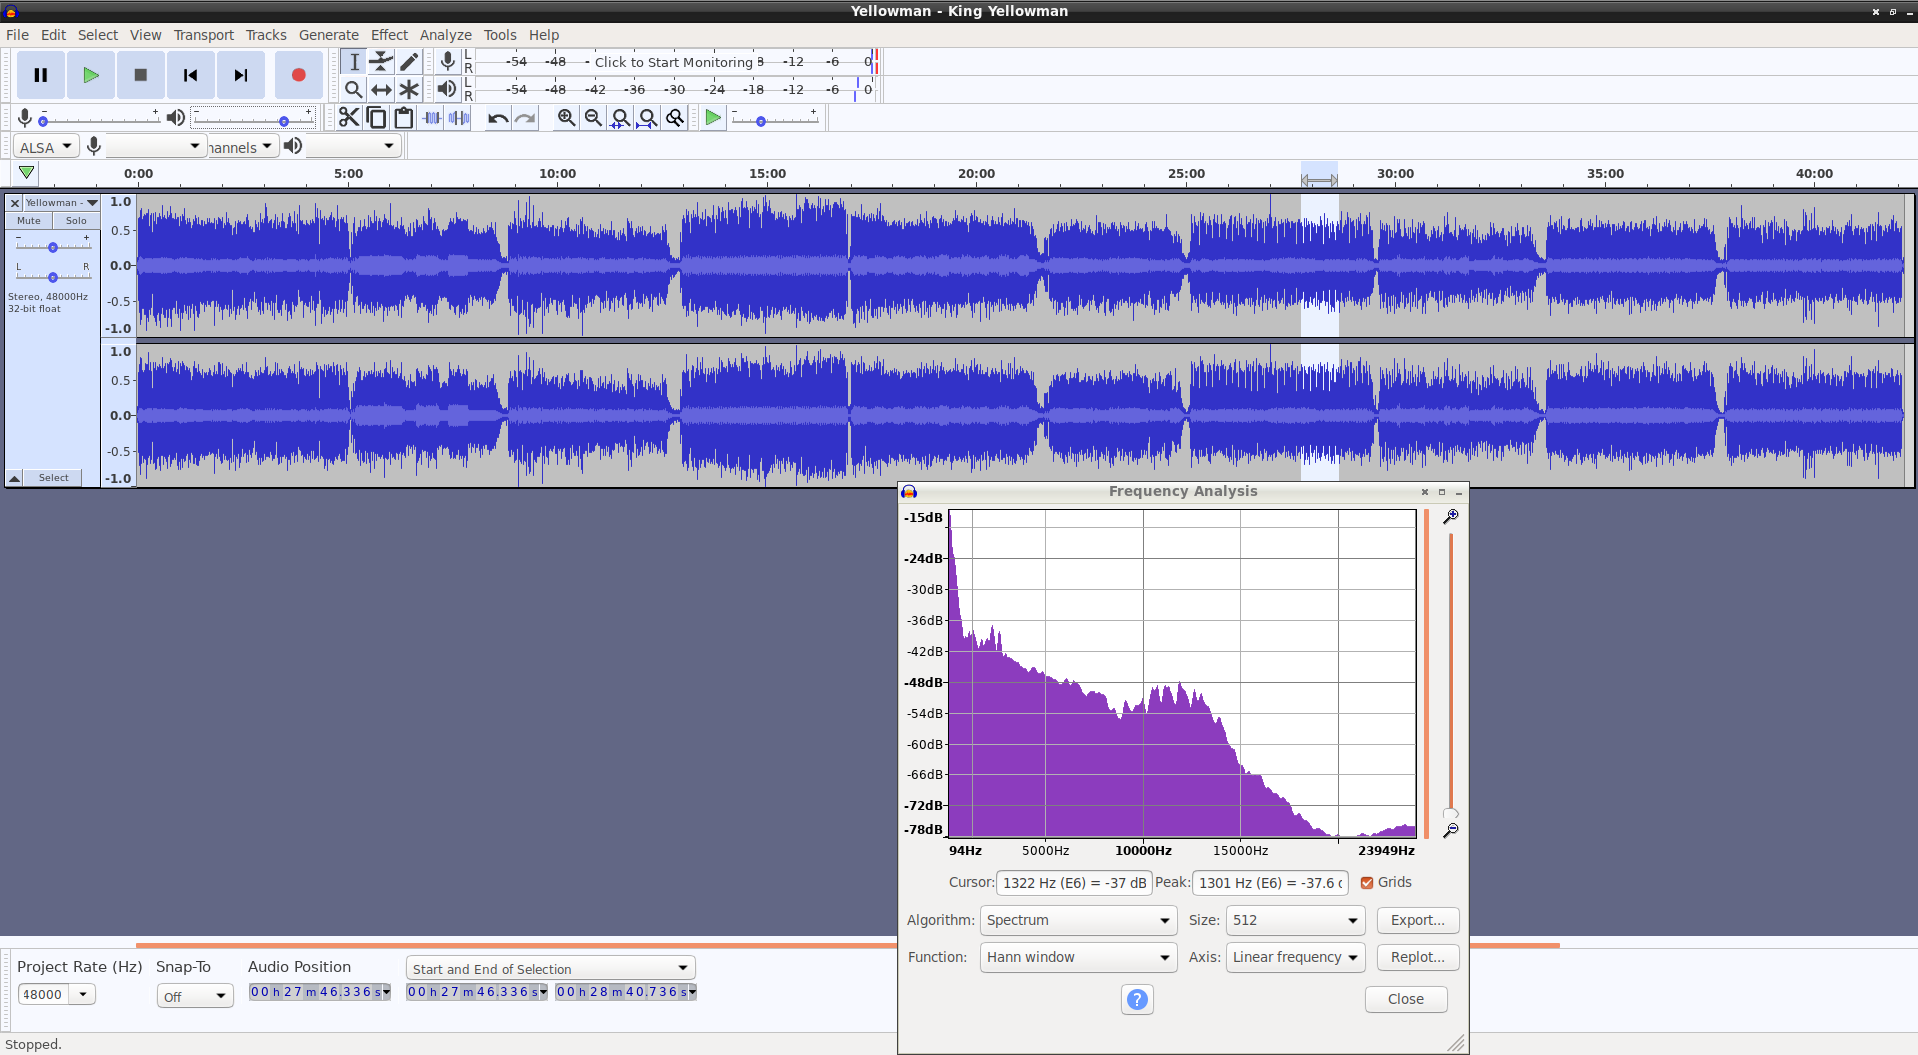Open the Axis dropdown showing Linear frequency
1918x1055 pixels.
1295,957
